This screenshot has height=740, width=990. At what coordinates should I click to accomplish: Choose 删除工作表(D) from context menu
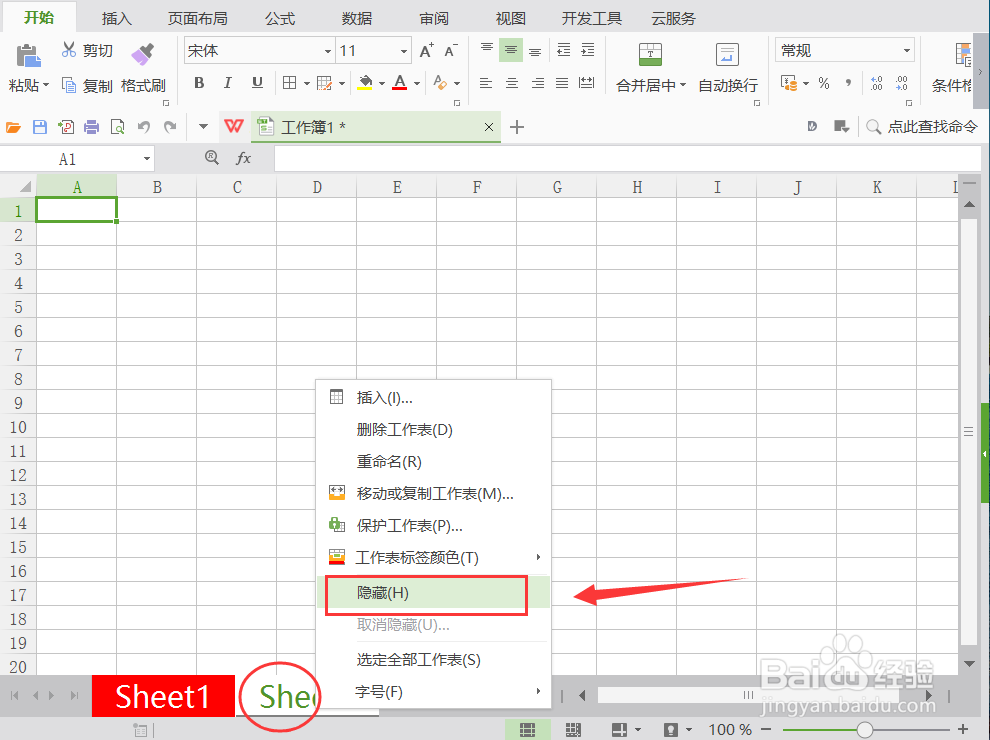(x=433, y=430)
